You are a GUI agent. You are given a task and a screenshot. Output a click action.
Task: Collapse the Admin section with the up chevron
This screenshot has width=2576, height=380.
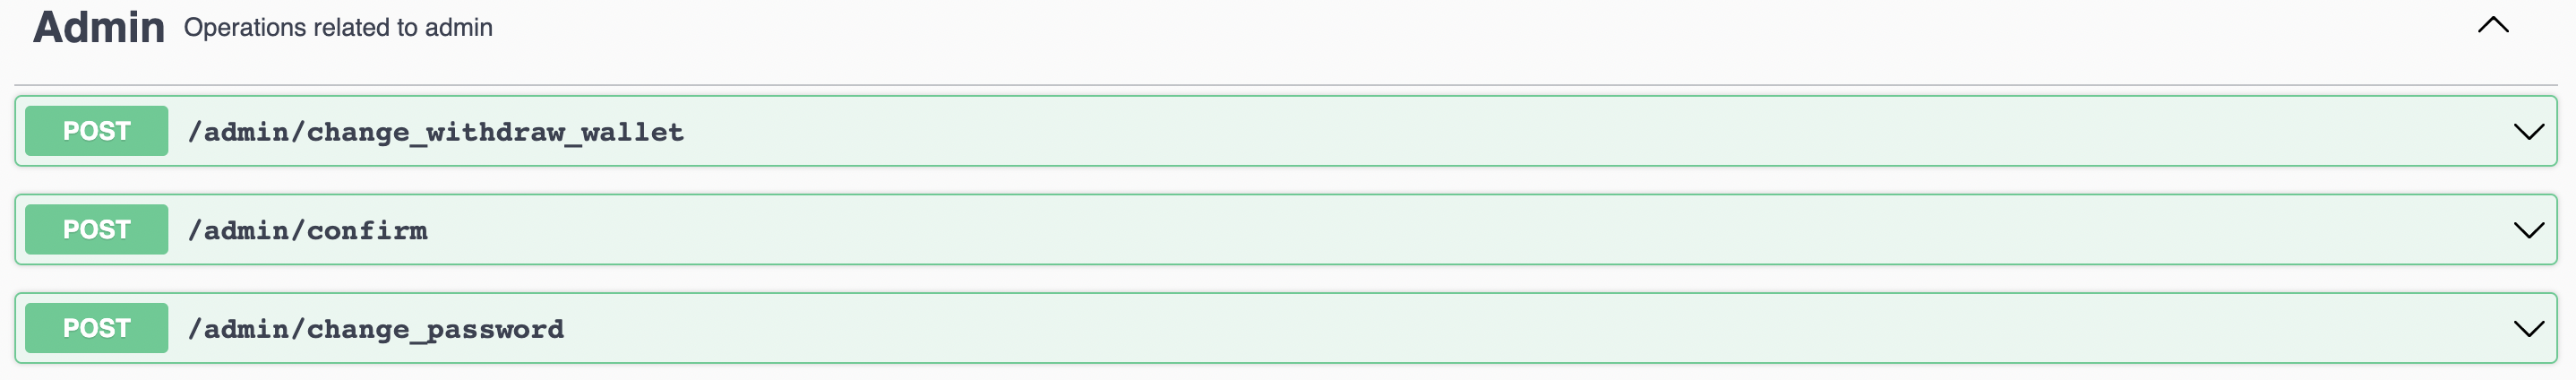(2492, 26)
